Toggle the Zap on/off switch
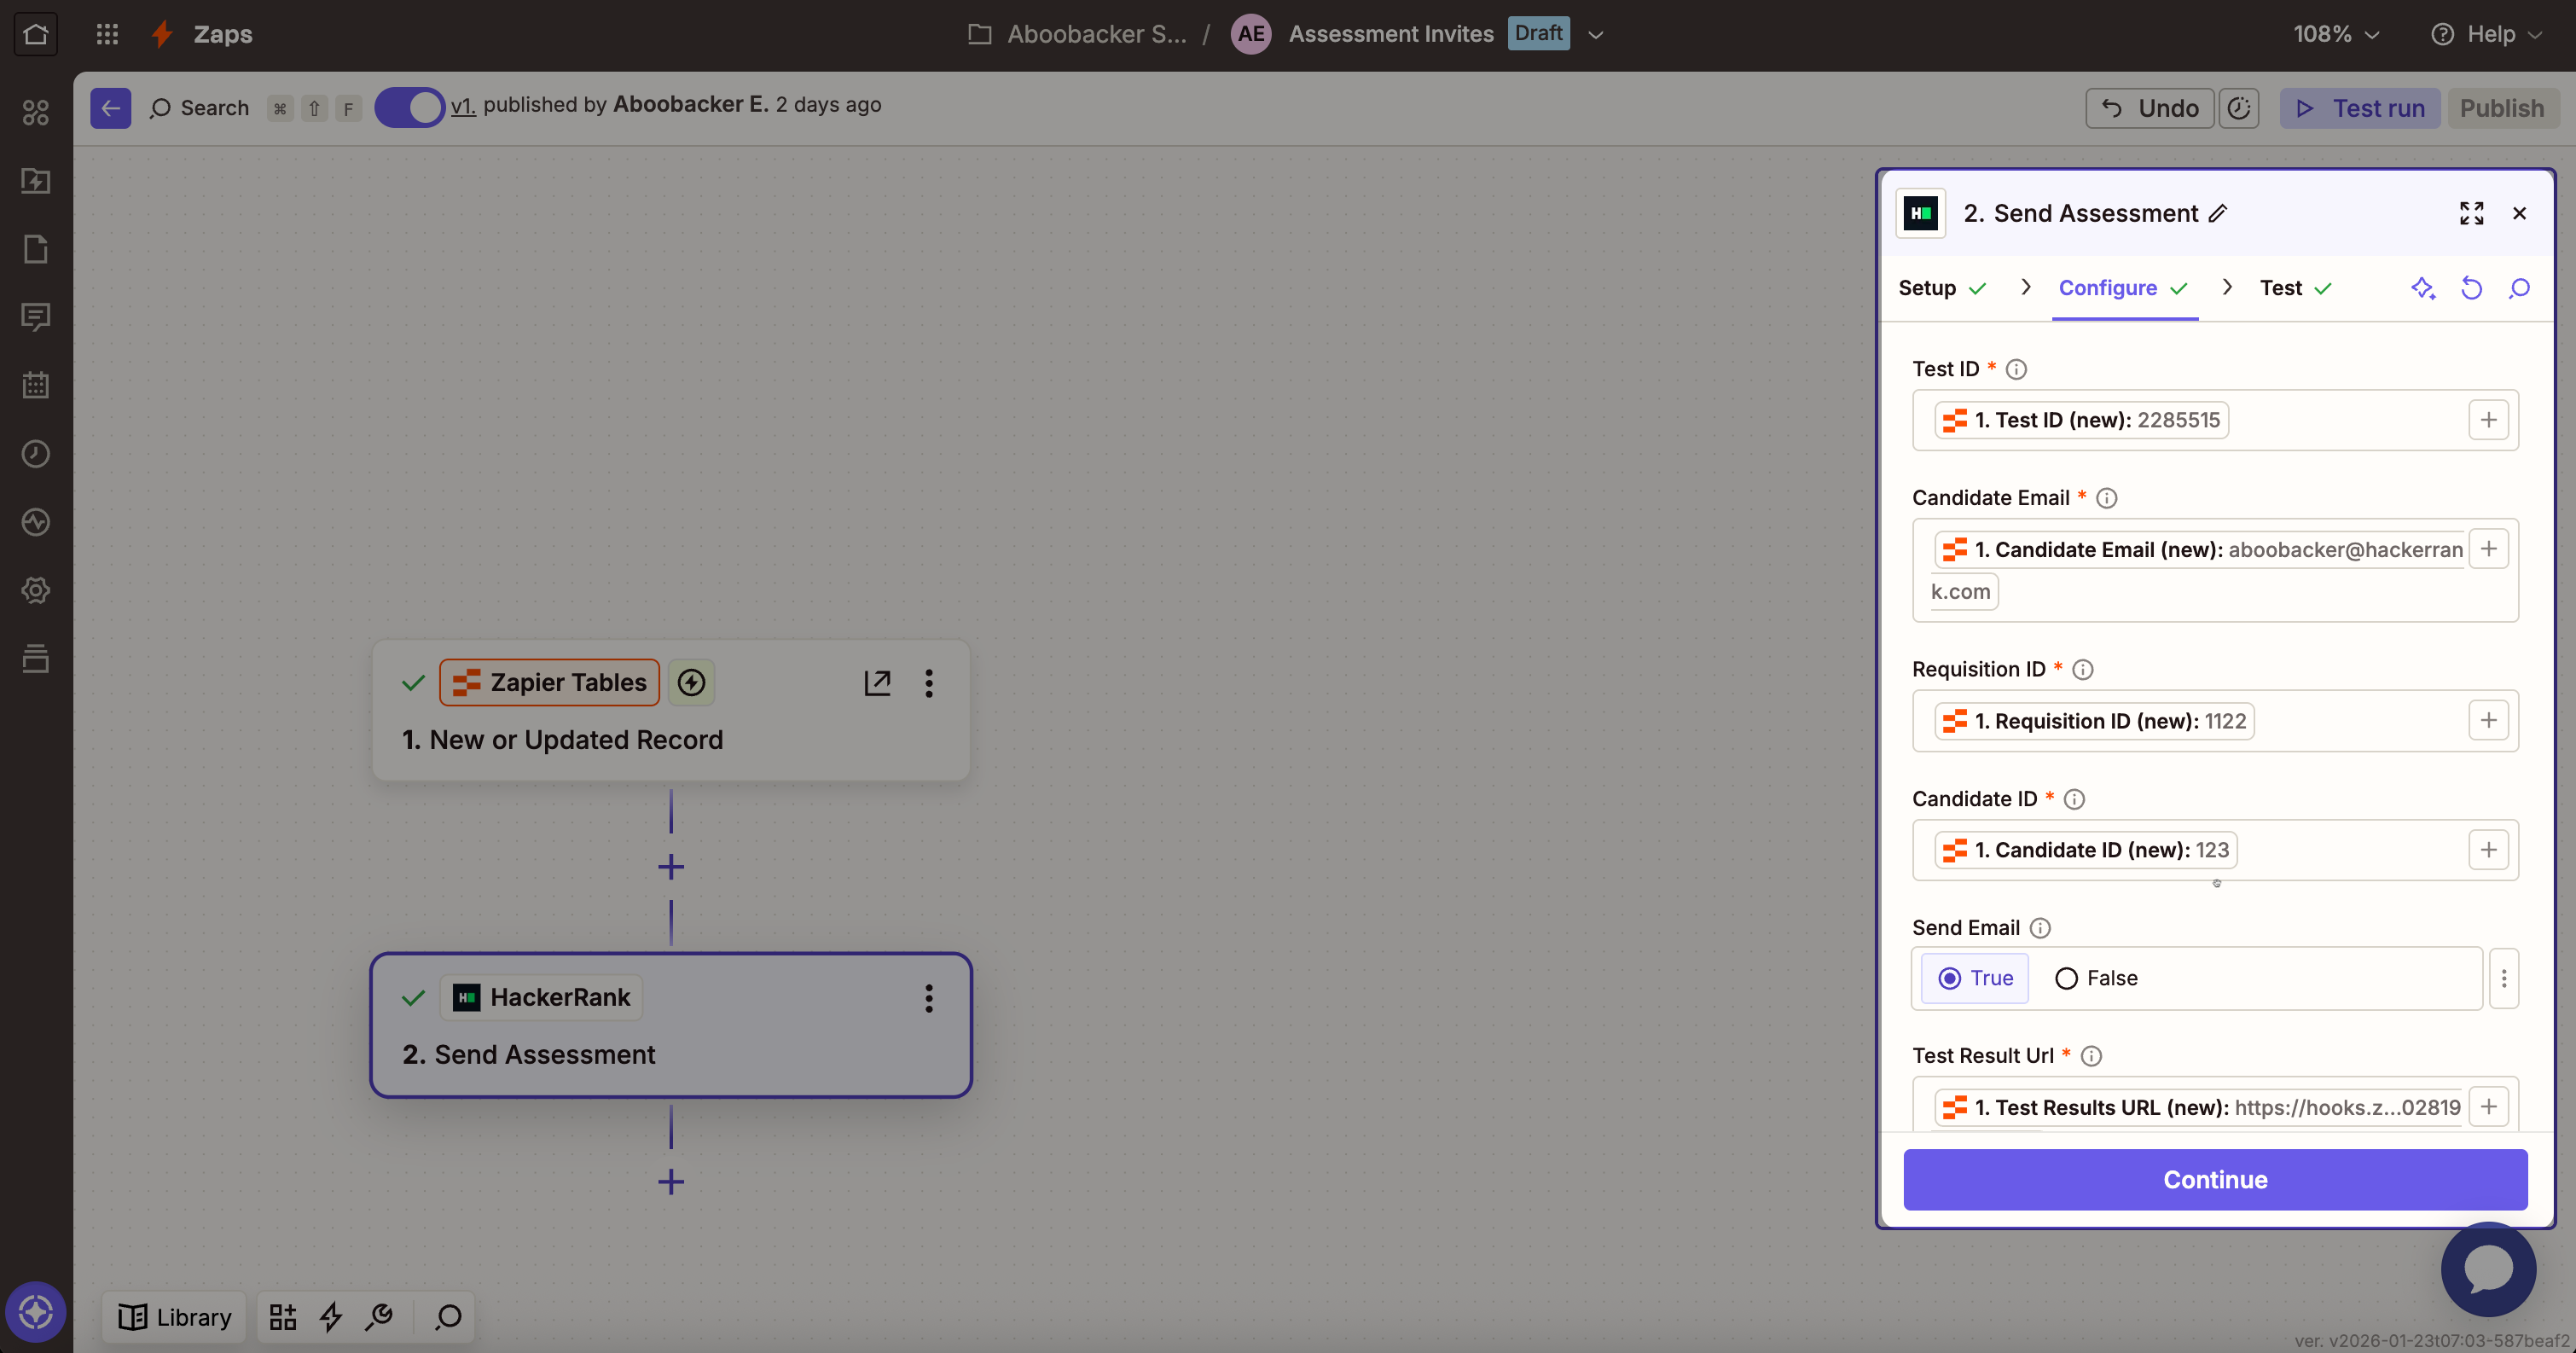The height and width of the screenshot is (1353, 2576). click(409, 106)
